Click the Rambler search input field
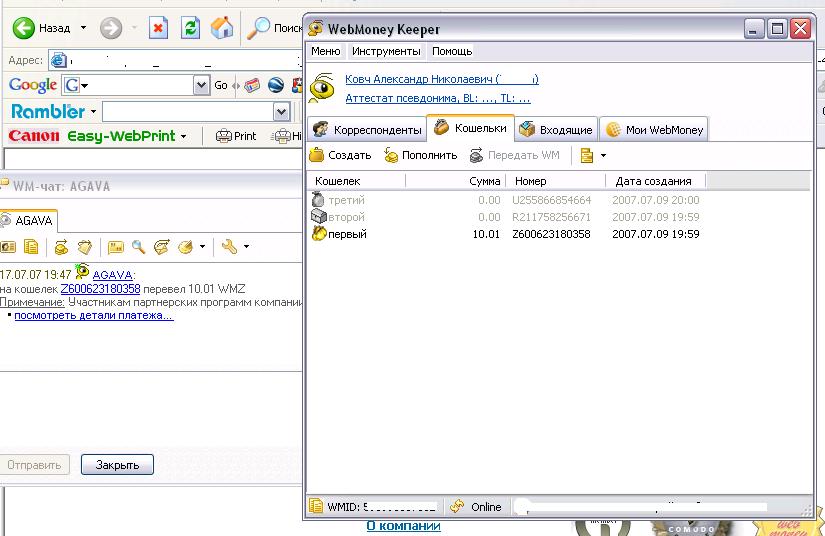 pos(188,112)
